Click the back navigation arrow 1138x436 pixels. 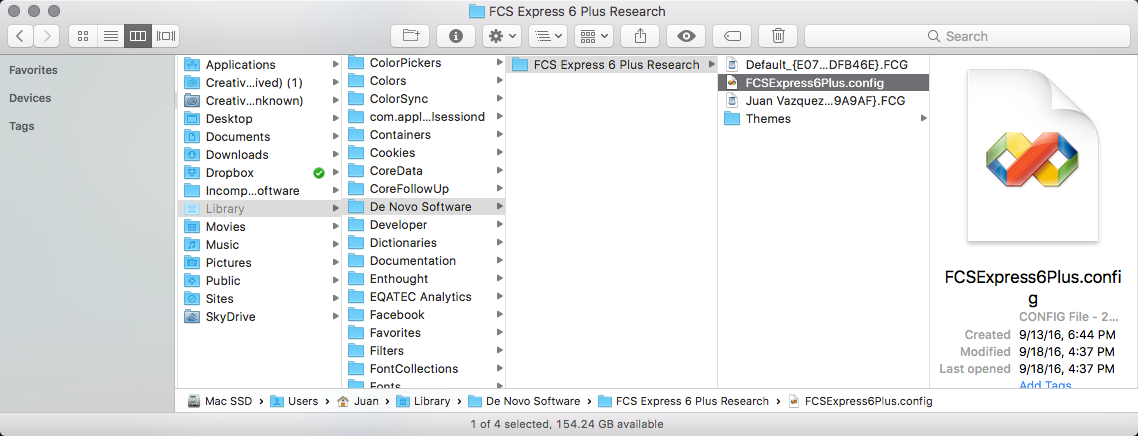(21, 36)
